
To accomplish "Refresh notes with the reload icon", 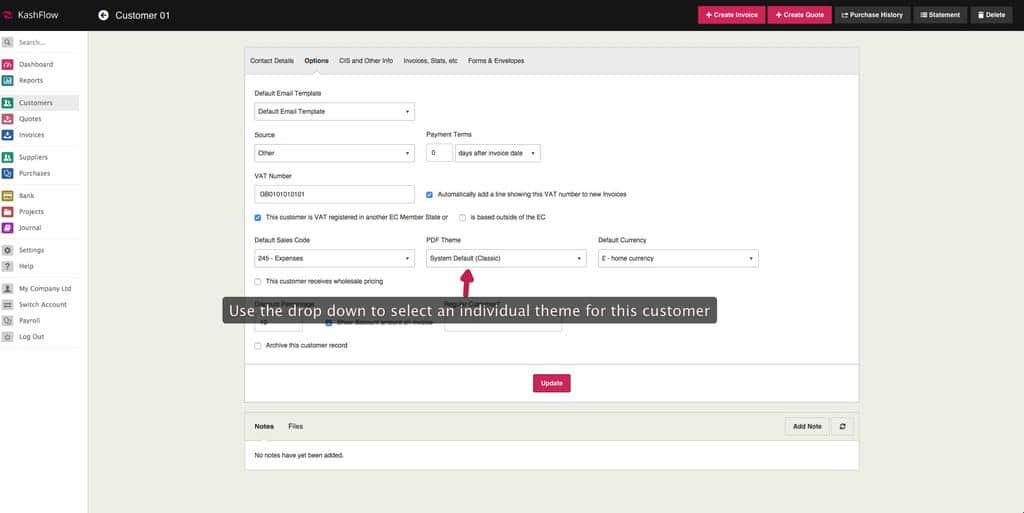I will (842, 426).
